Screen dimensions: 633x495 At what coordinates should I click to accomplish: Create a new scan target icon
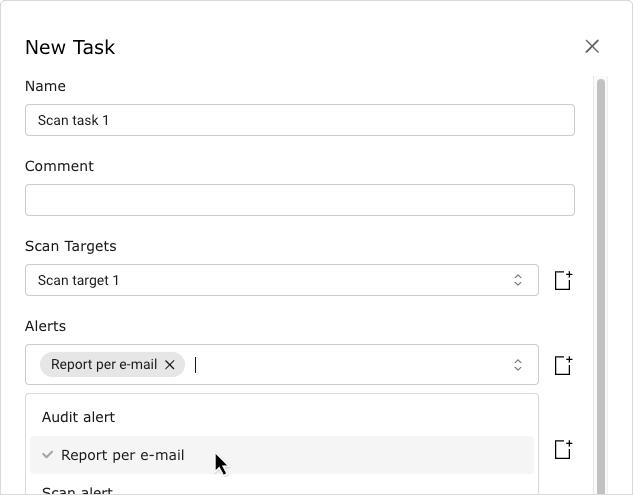tap(563, 280)
